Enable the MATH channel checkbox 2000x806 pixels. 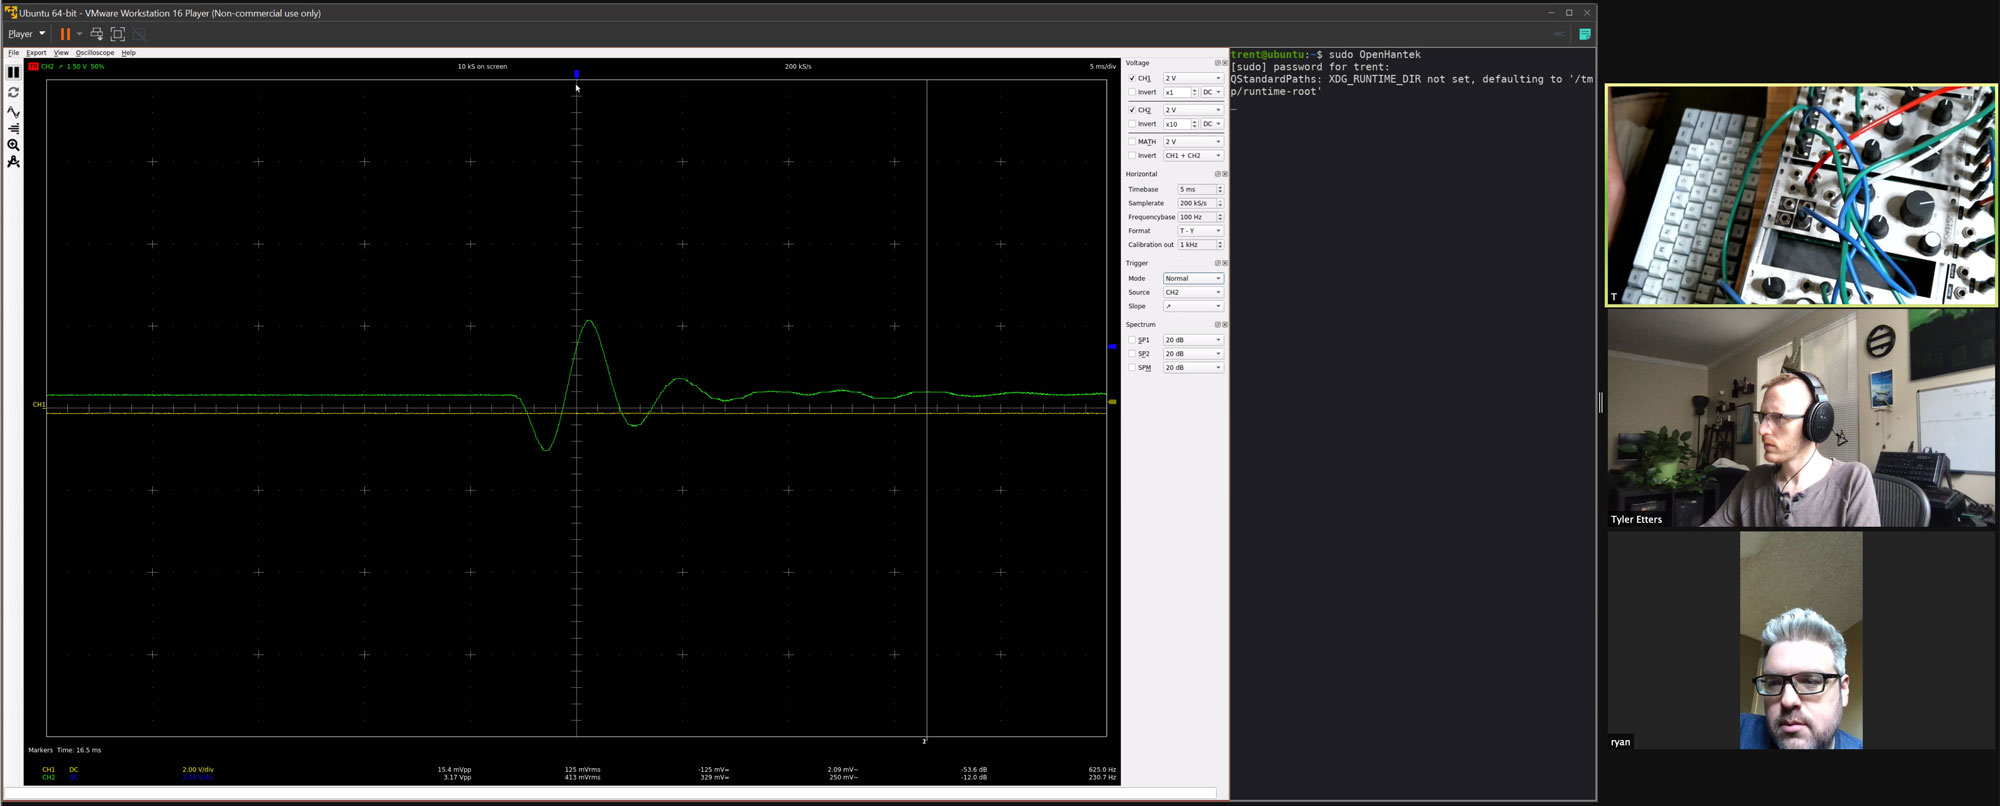(x=1132, y=142)
